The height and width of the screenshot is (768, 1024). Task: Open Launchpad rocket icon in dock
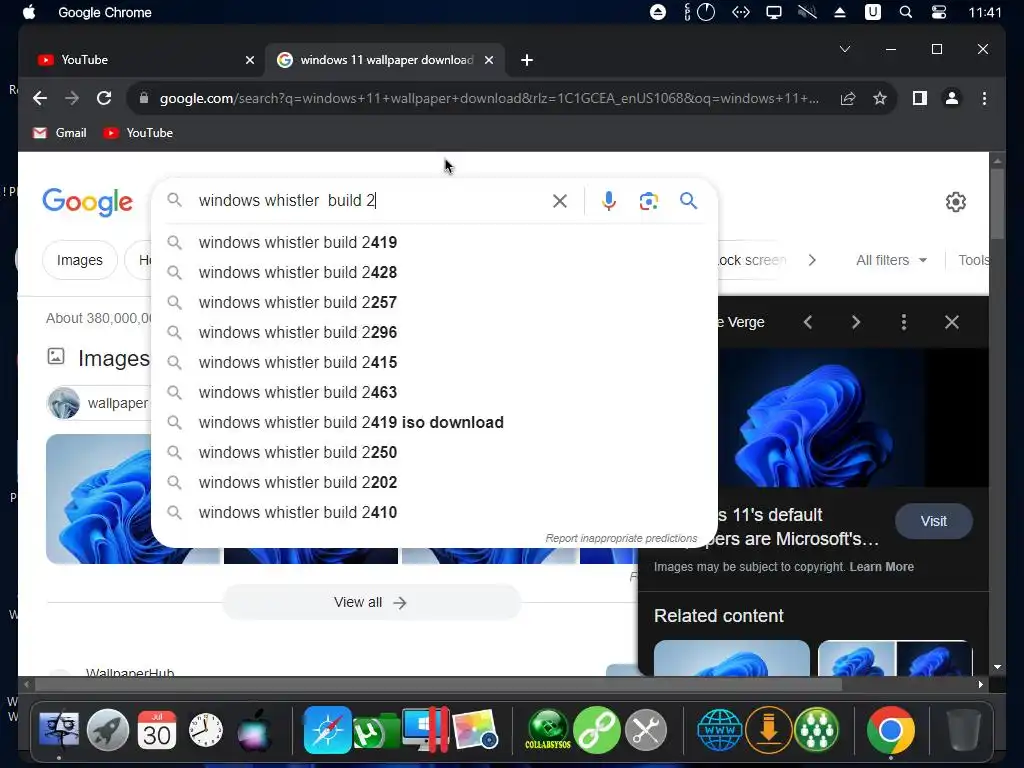(108, 729)
